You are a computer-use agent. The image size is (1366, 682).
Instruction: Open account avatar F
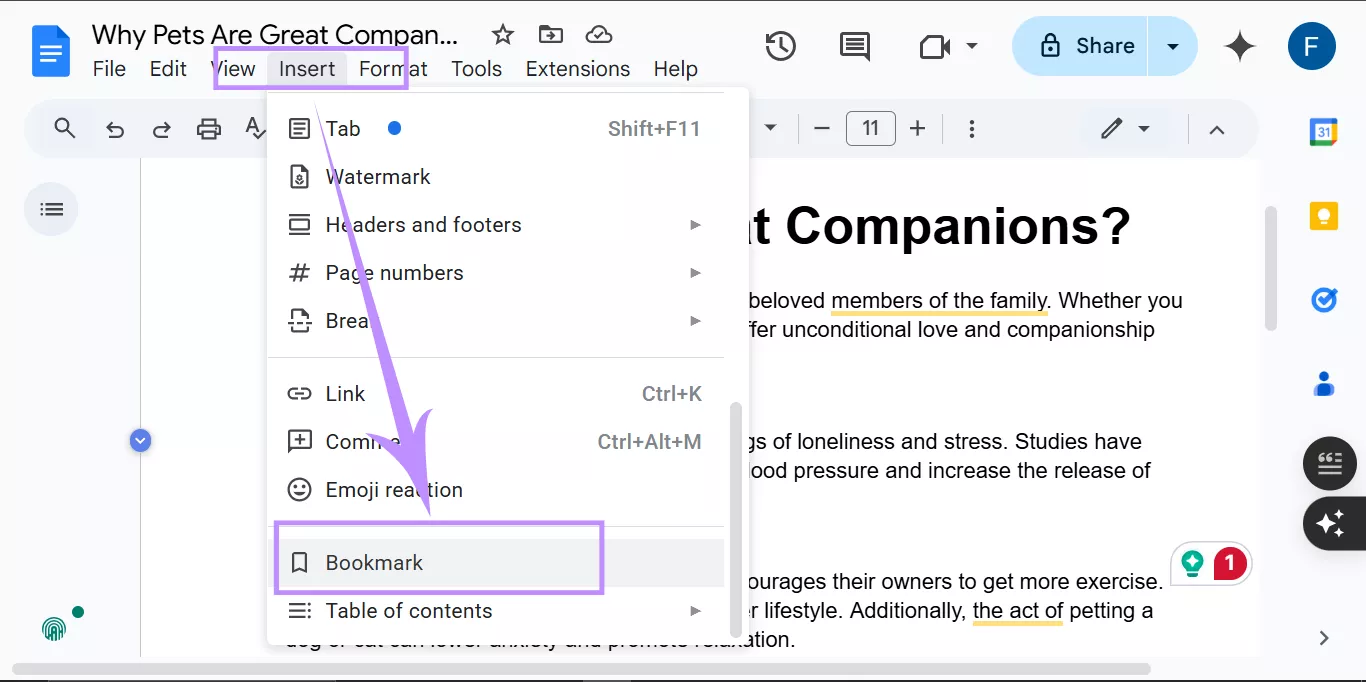(1312, 46)
